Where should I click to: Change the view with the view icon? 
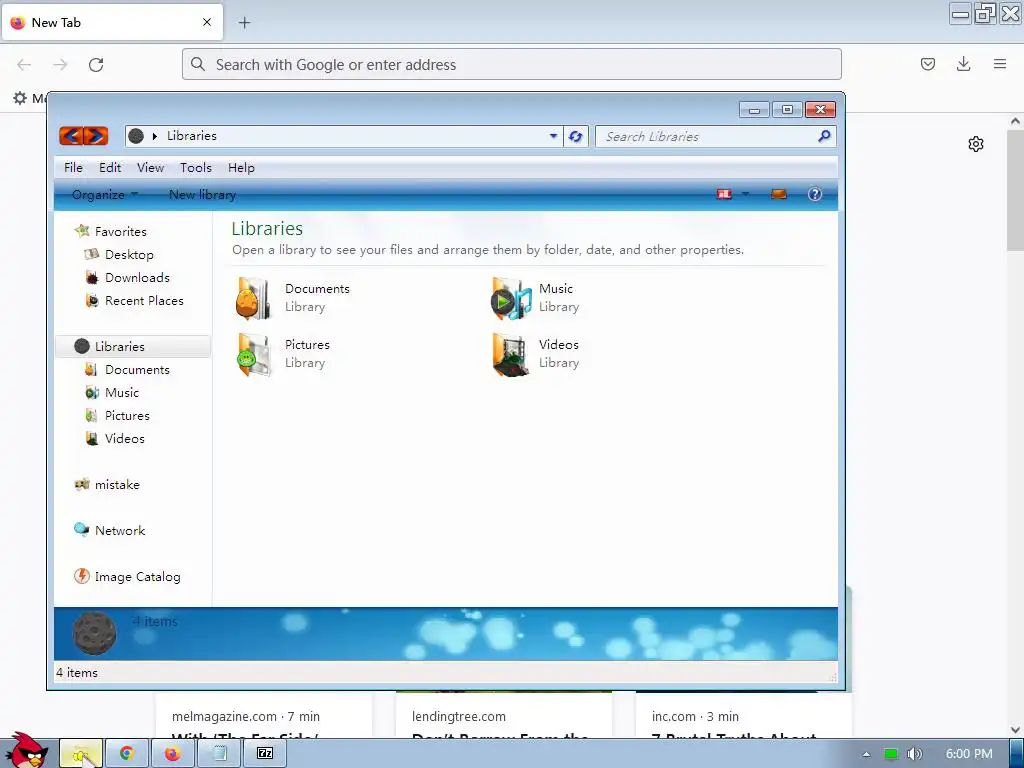tap(724, 194)
